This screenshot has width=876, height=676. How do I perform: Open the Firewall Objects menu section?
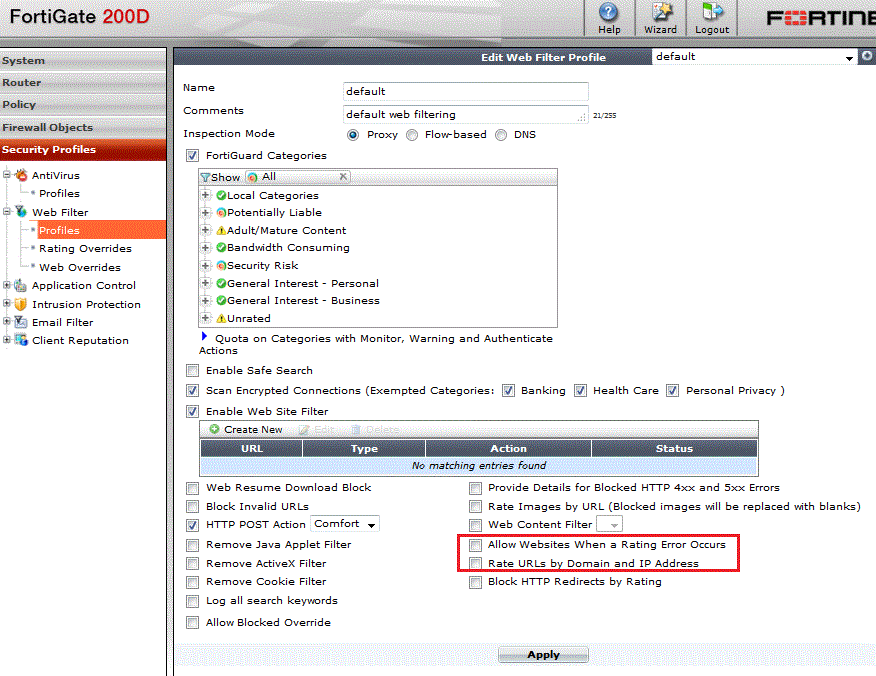tap(83, 127)
